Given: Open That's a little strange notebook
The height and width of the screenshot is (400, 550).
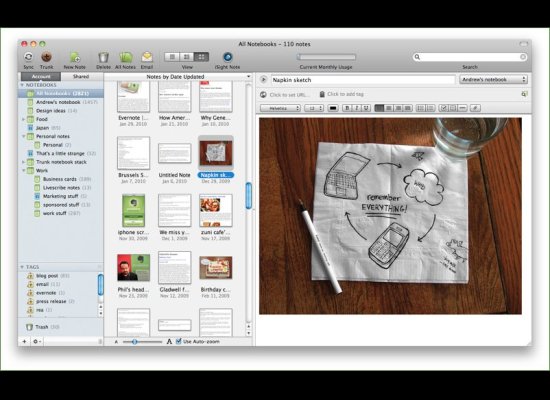Looking at the screenshot, I should click(x=61, y=153).
